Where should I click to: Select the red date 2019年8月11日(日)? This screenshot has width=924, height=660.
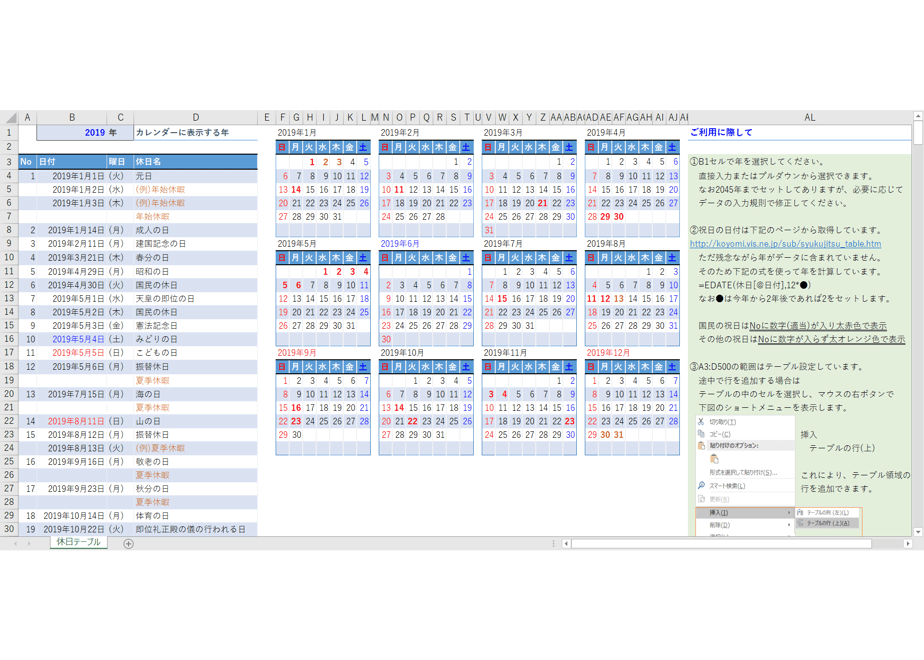tap(72, 421)
